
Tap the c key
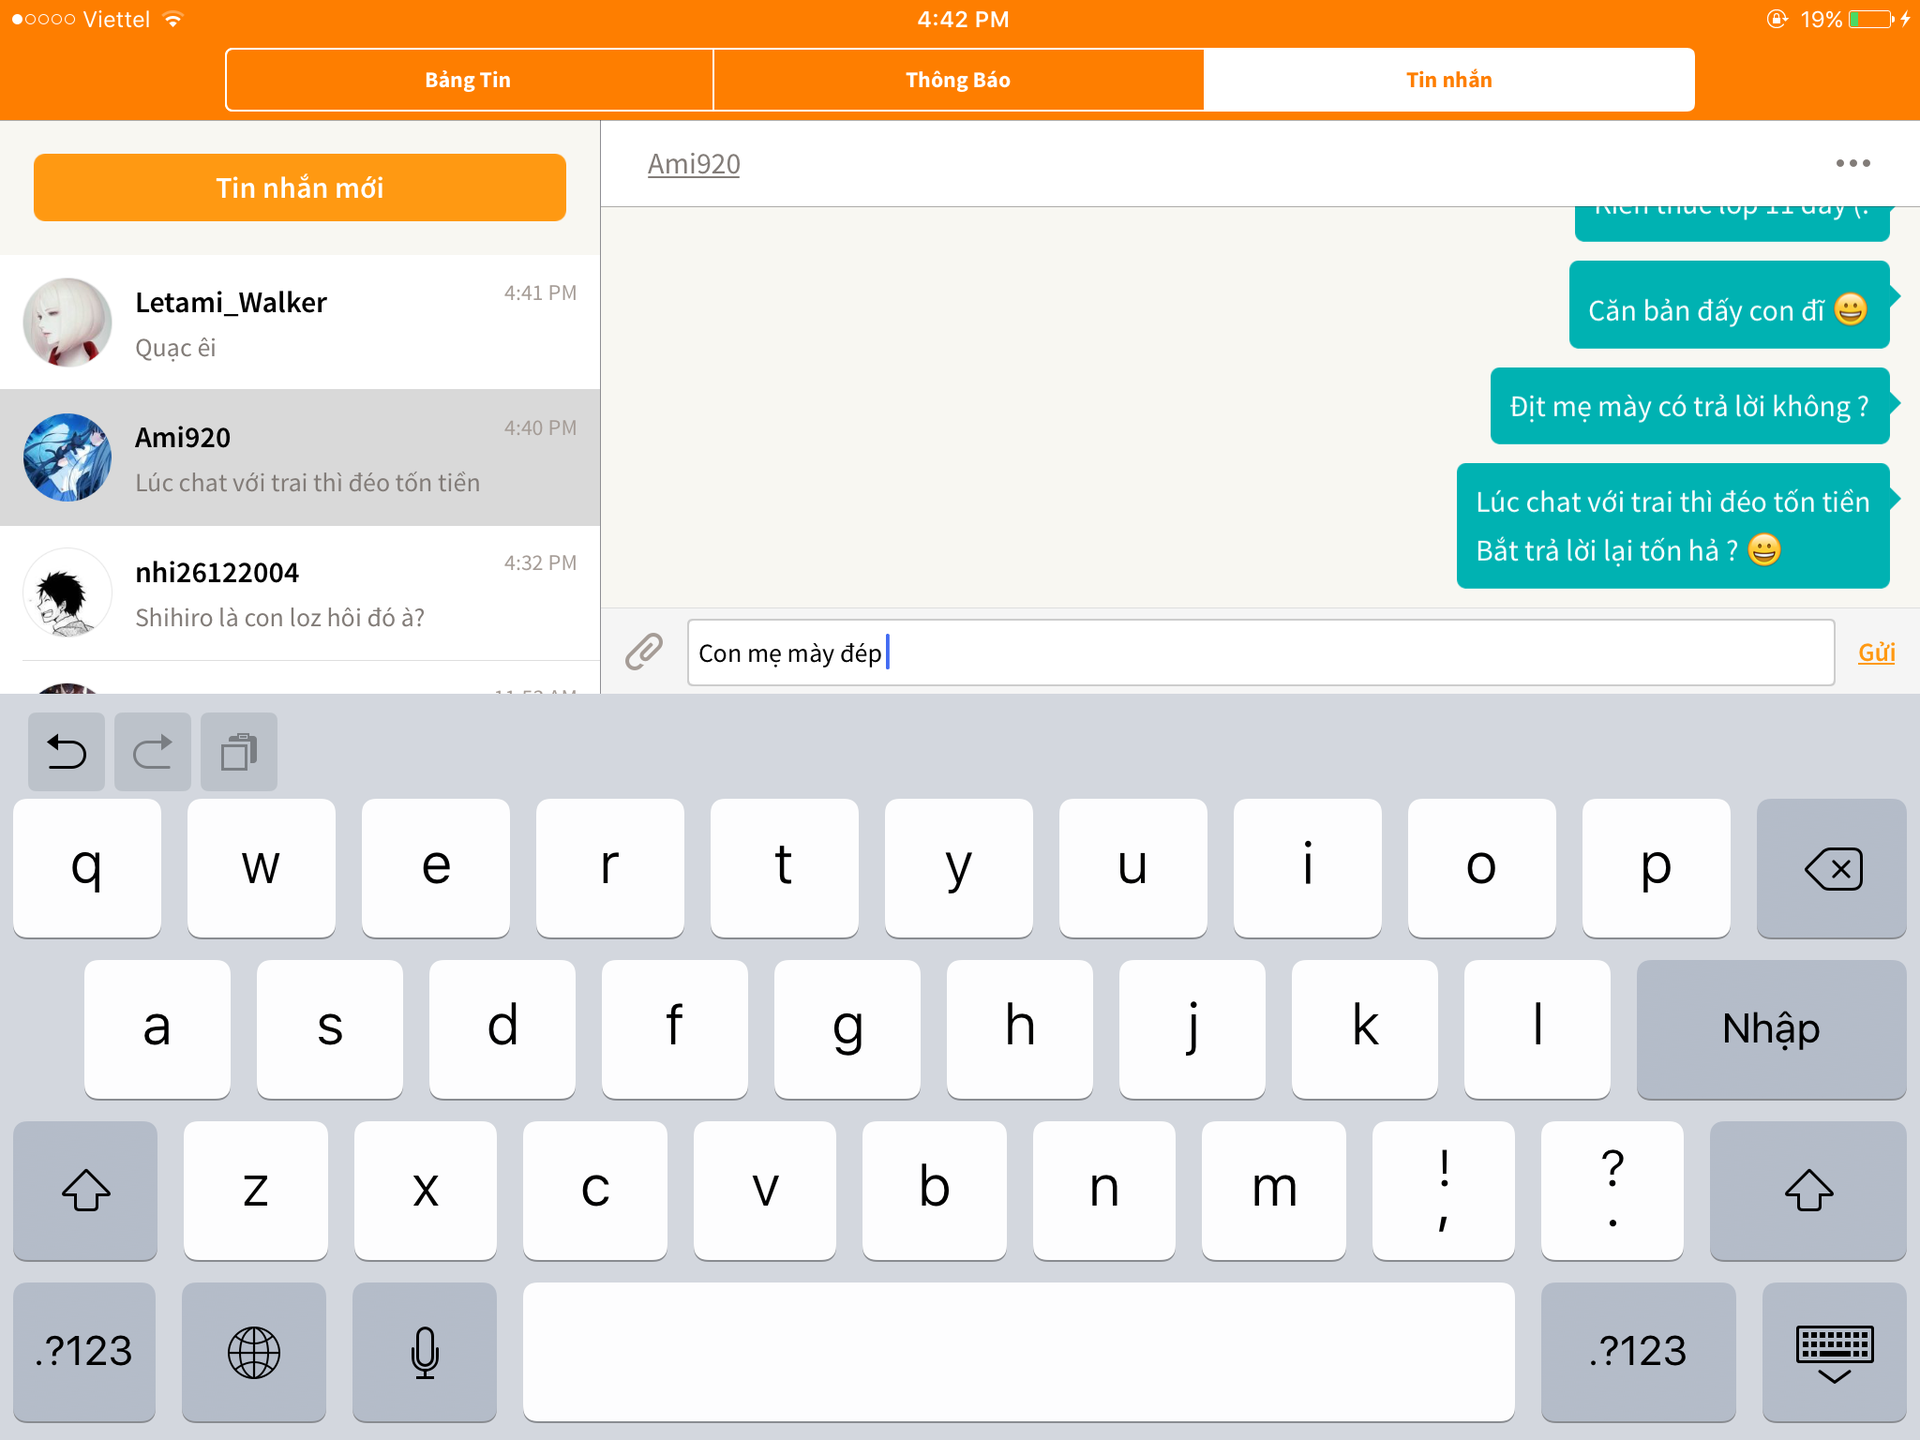pos(595,1190)
